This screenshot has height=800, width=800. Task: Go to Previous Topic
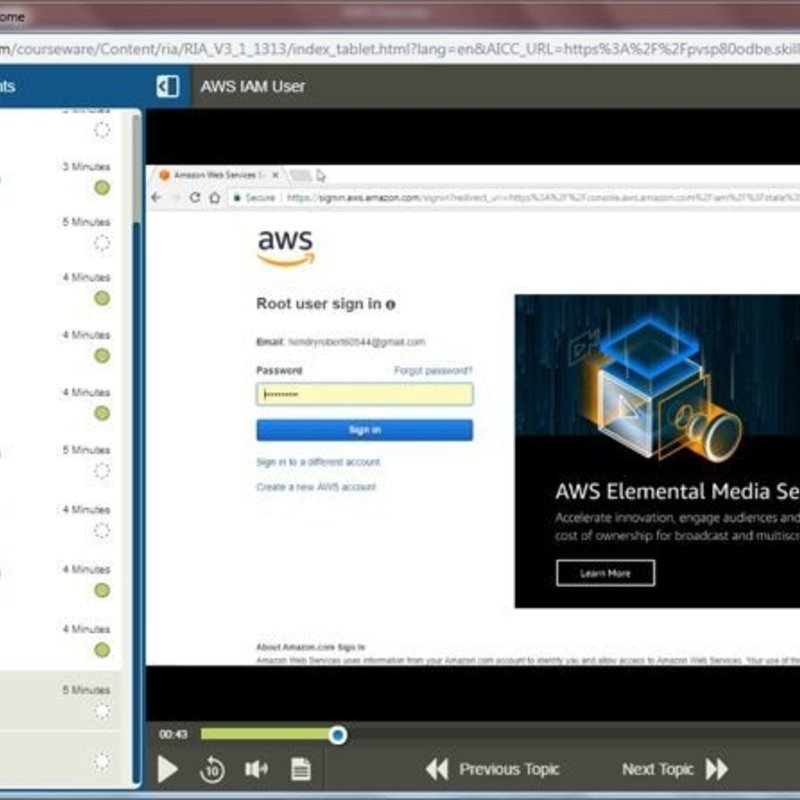pos(492,769)
